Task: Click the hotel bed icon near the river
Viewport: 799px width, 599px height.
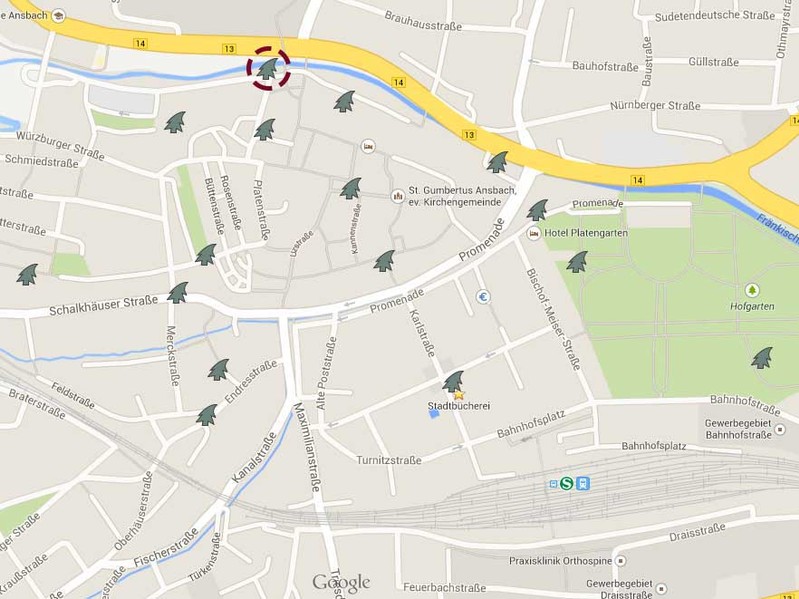Action: pos(368,146)
